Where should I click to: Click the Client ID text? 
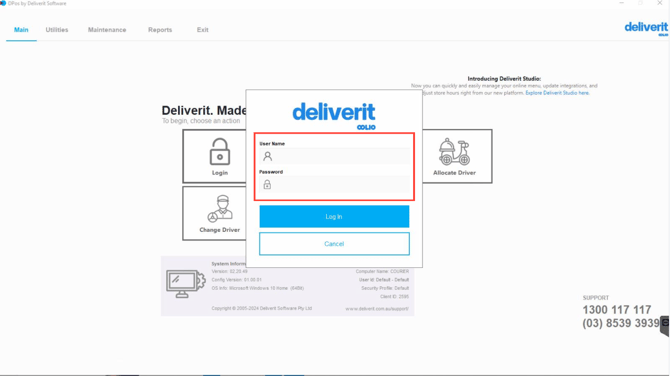point(394,297)
